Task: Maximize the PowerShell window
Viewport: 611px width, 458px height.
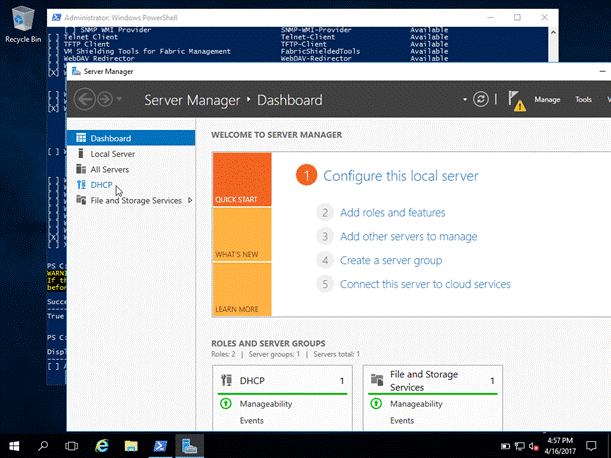Action: [x=517, y=18]
